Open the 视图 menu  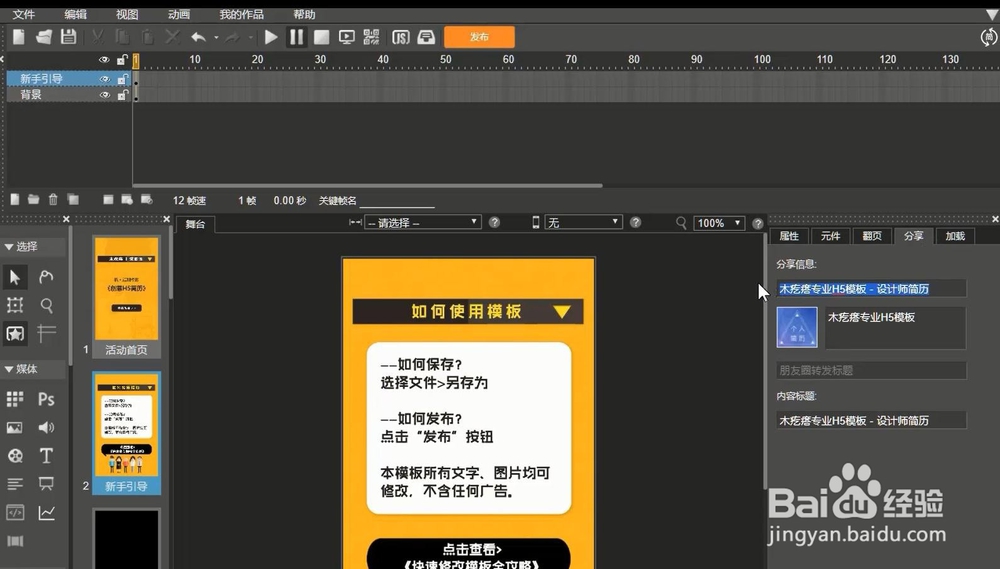tap(127, 14)
